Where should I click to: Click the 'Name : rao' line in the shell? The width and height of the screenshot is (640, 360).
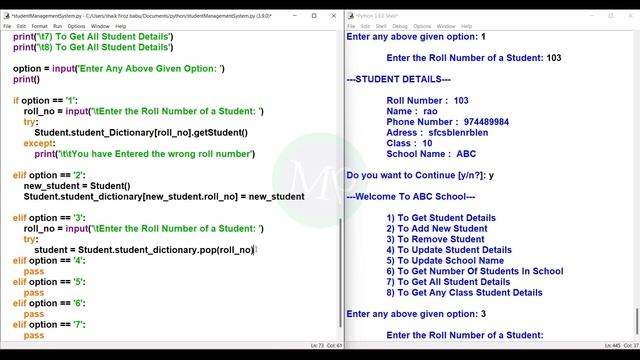pos(412,111)
